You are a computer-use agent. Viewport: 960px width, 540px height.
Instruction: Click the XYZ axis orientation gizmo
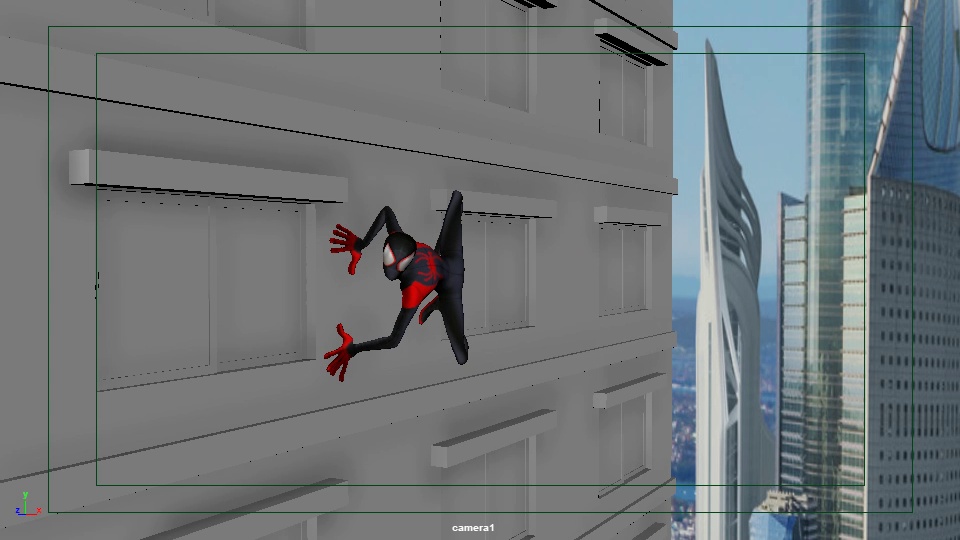click(25, 504)
